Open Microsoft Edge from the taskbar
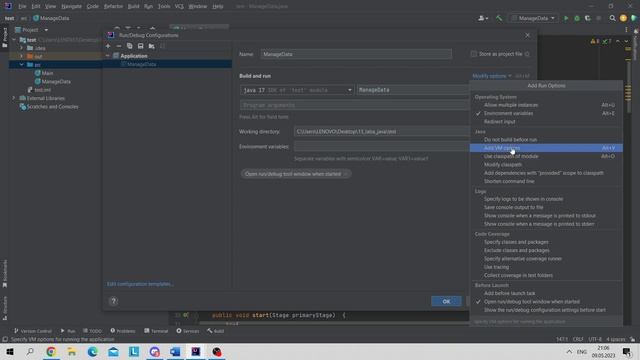The height and width of the screenshot is (360, 640). tap(93, 352)
